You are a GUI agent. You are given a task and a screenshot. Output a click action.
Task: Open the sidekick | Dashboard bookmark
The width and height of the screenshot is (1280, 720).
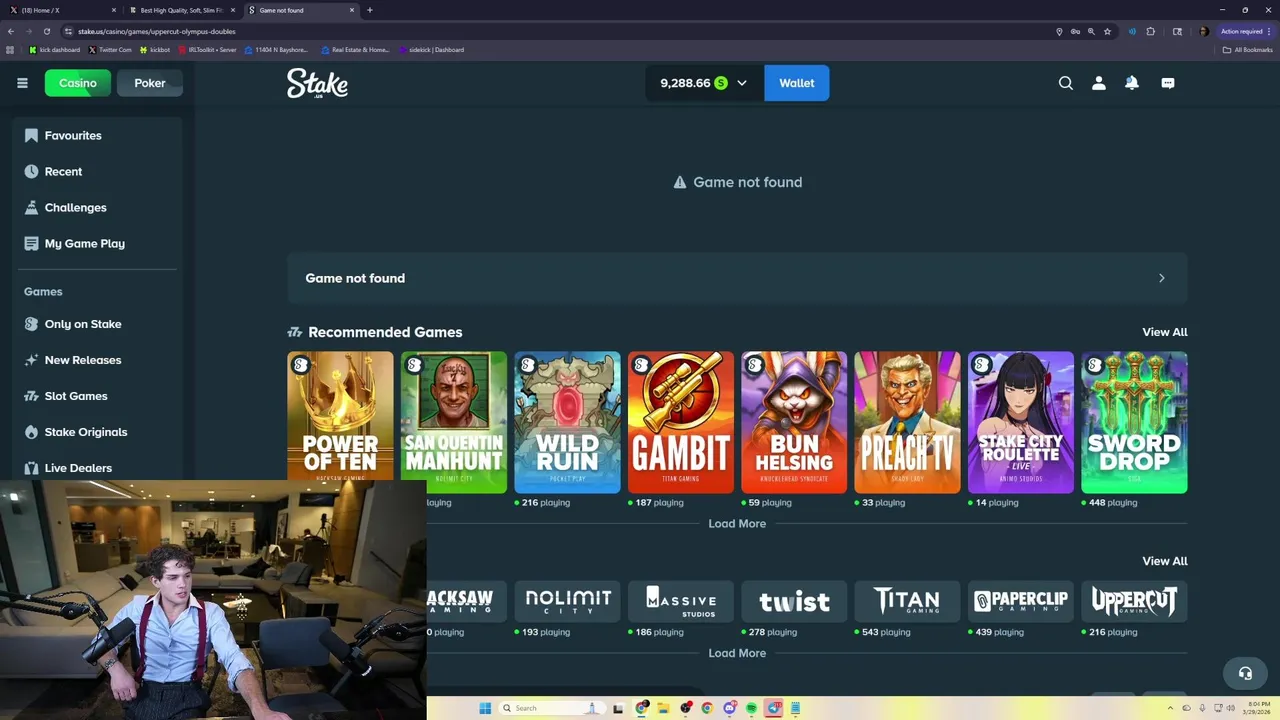coord(431,50)
